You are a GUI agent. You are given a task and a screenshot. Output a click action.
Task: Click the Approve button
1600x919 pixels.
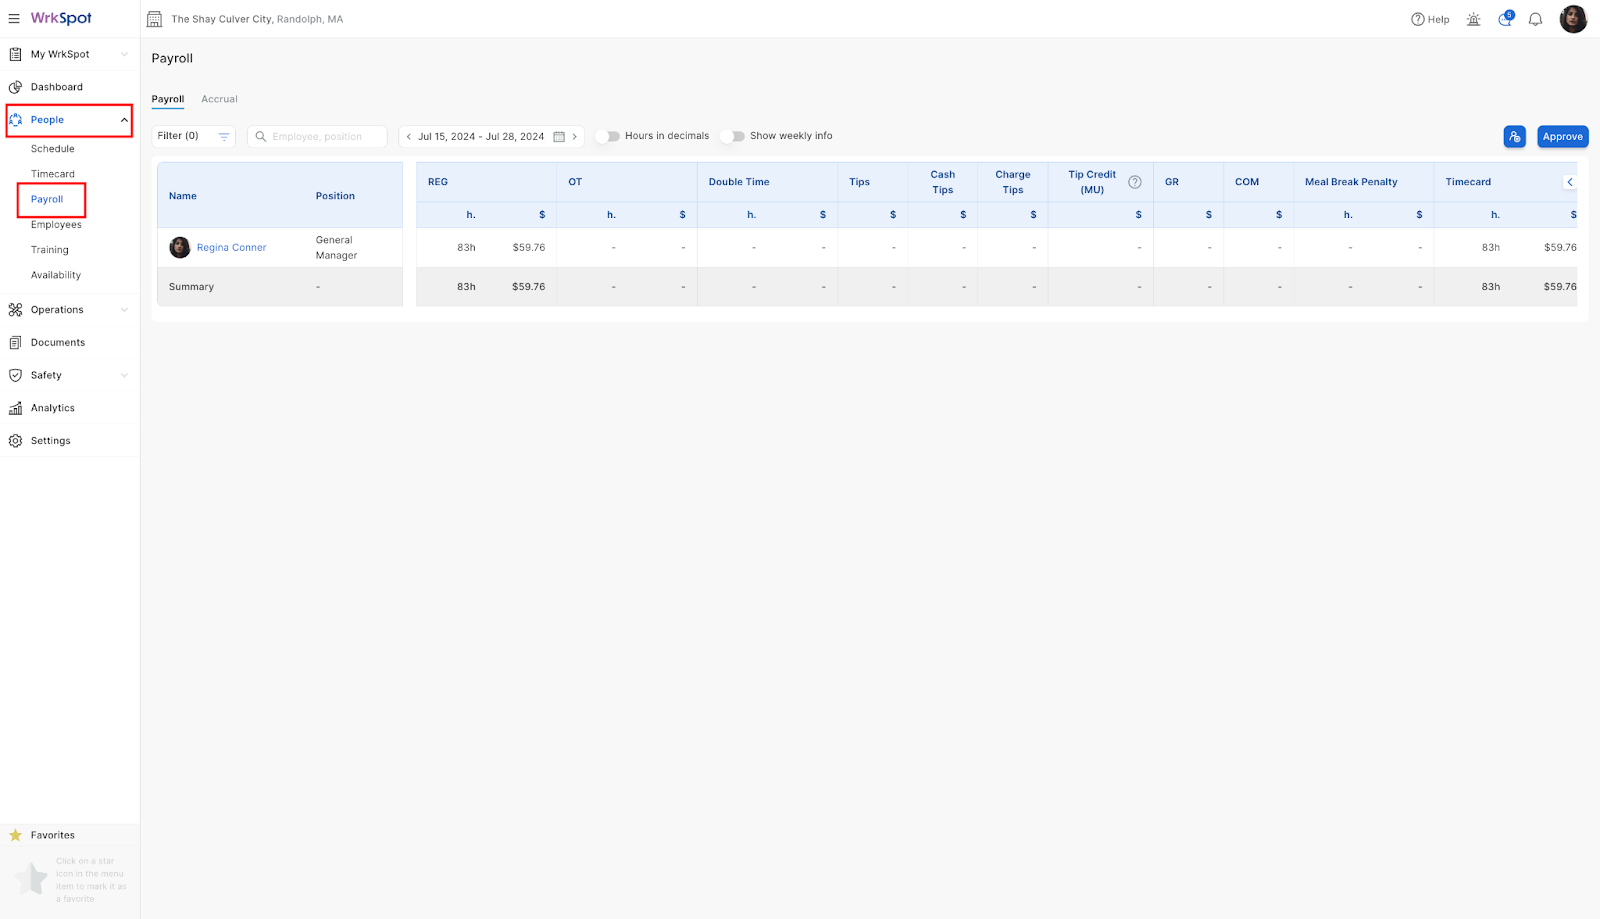click(x=1562, y=136)
